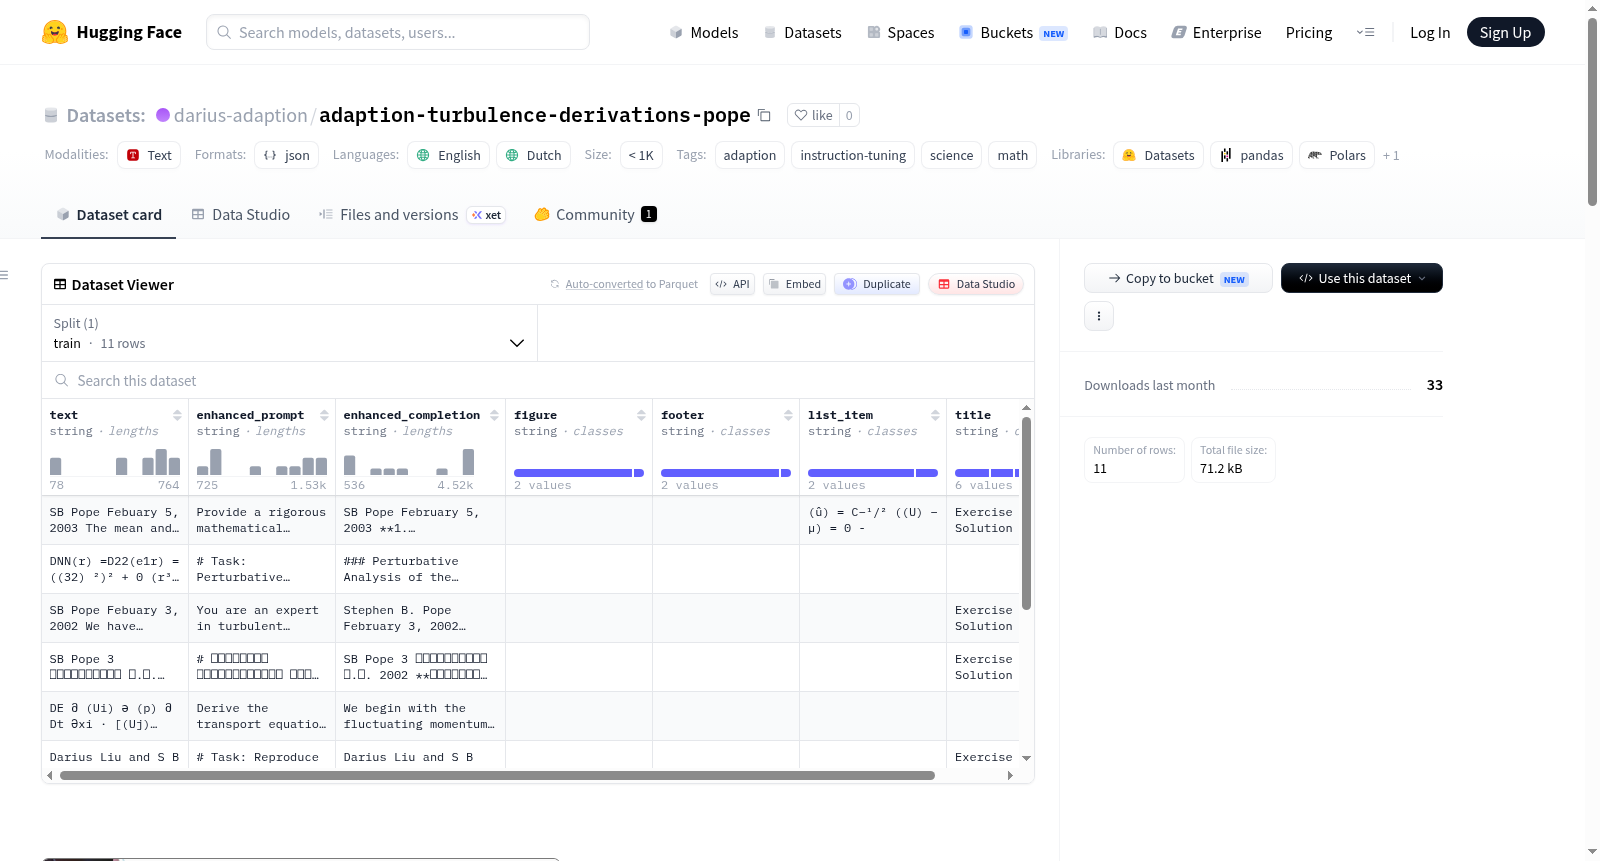This screenshot has width=1600, height=861.
Task: Open the three-dot more options button
Action: [1099, 316]
